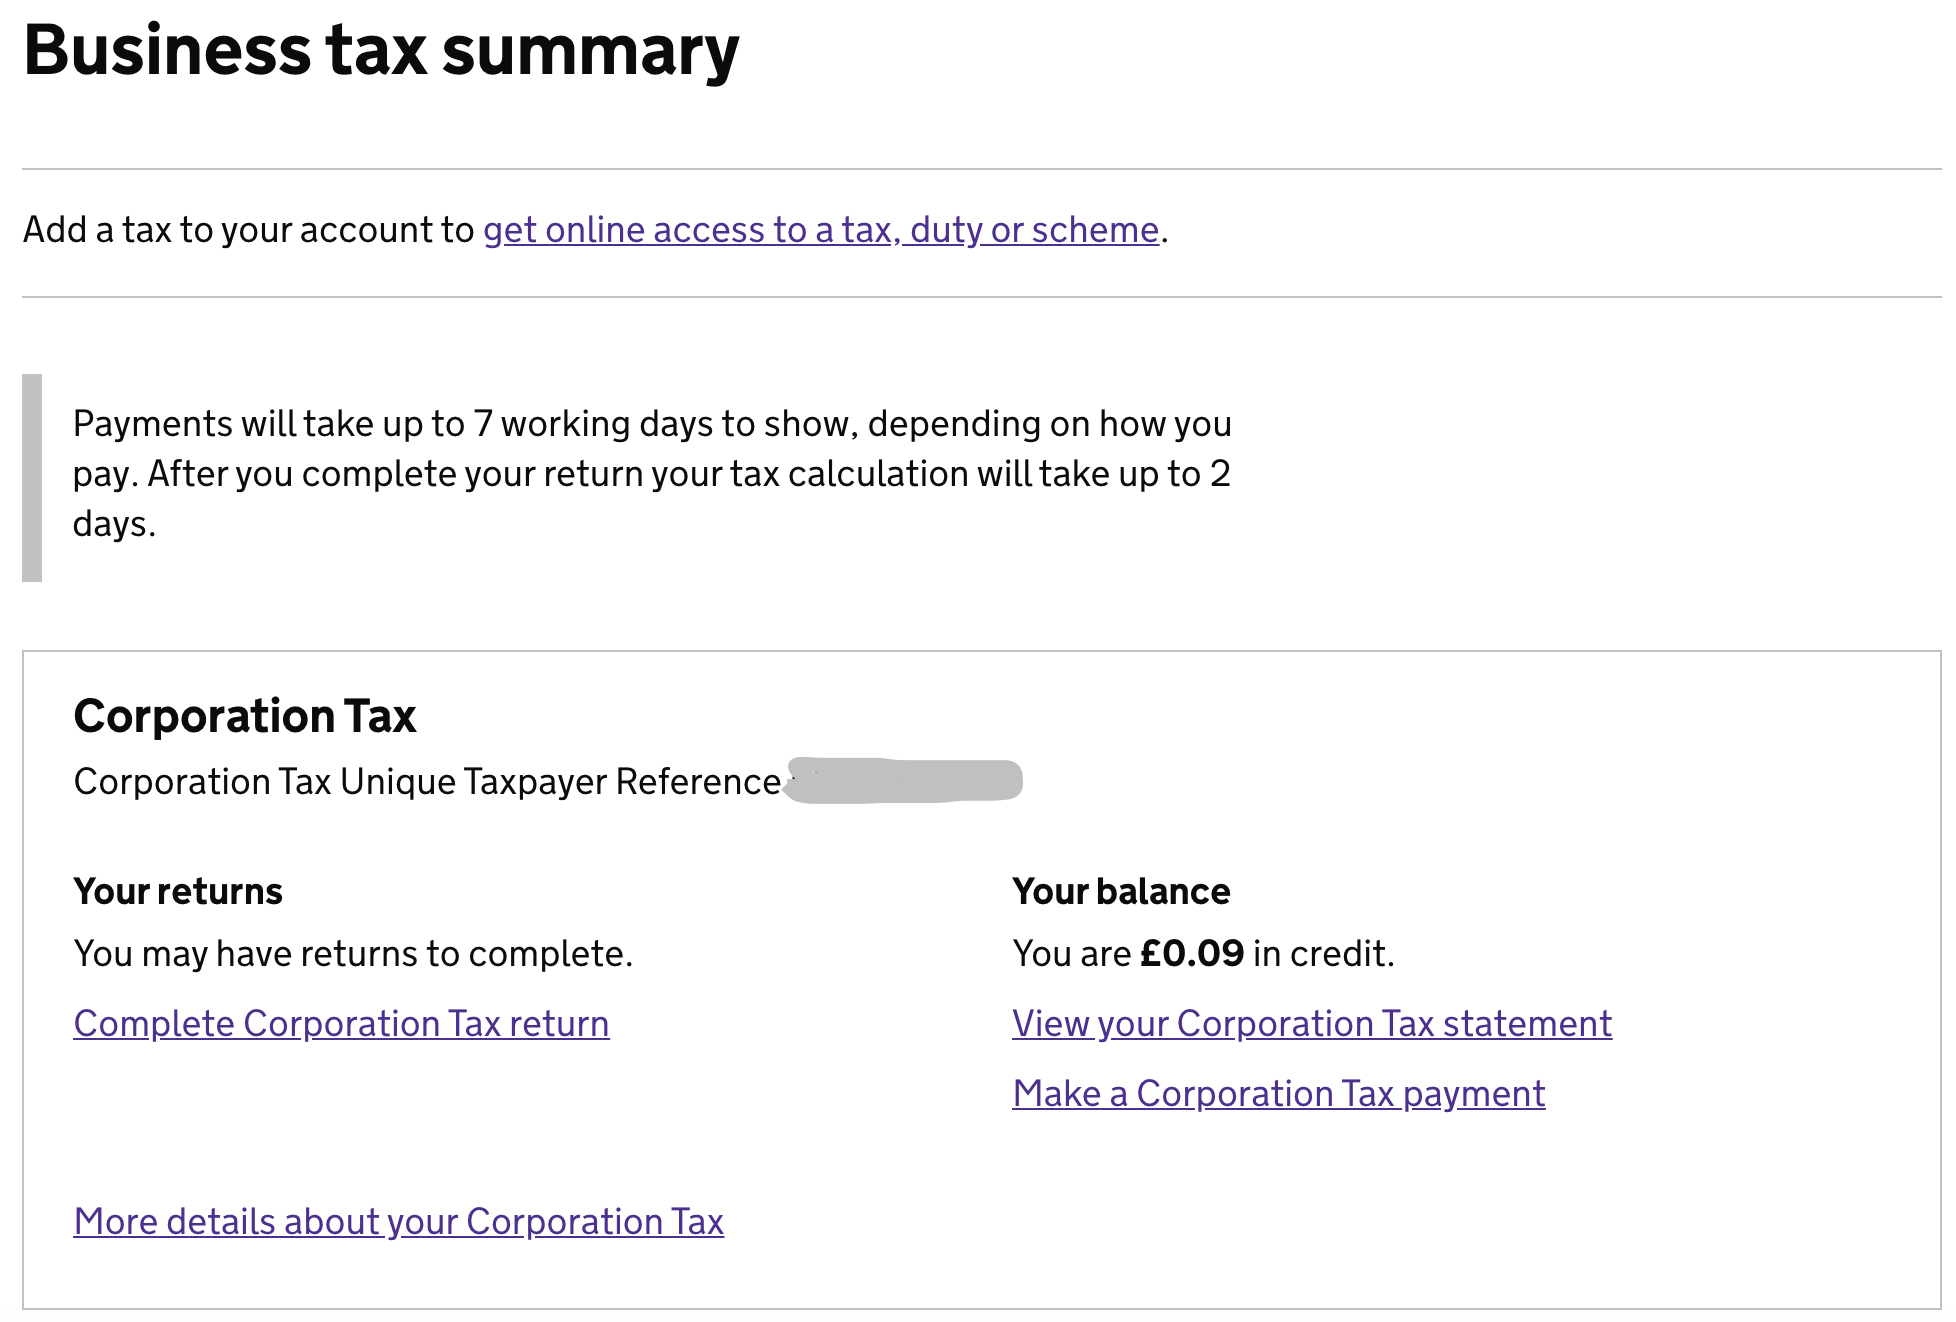Click the Corporation Tax section heading
The image size is (1956, 1322).
point(244,716)
